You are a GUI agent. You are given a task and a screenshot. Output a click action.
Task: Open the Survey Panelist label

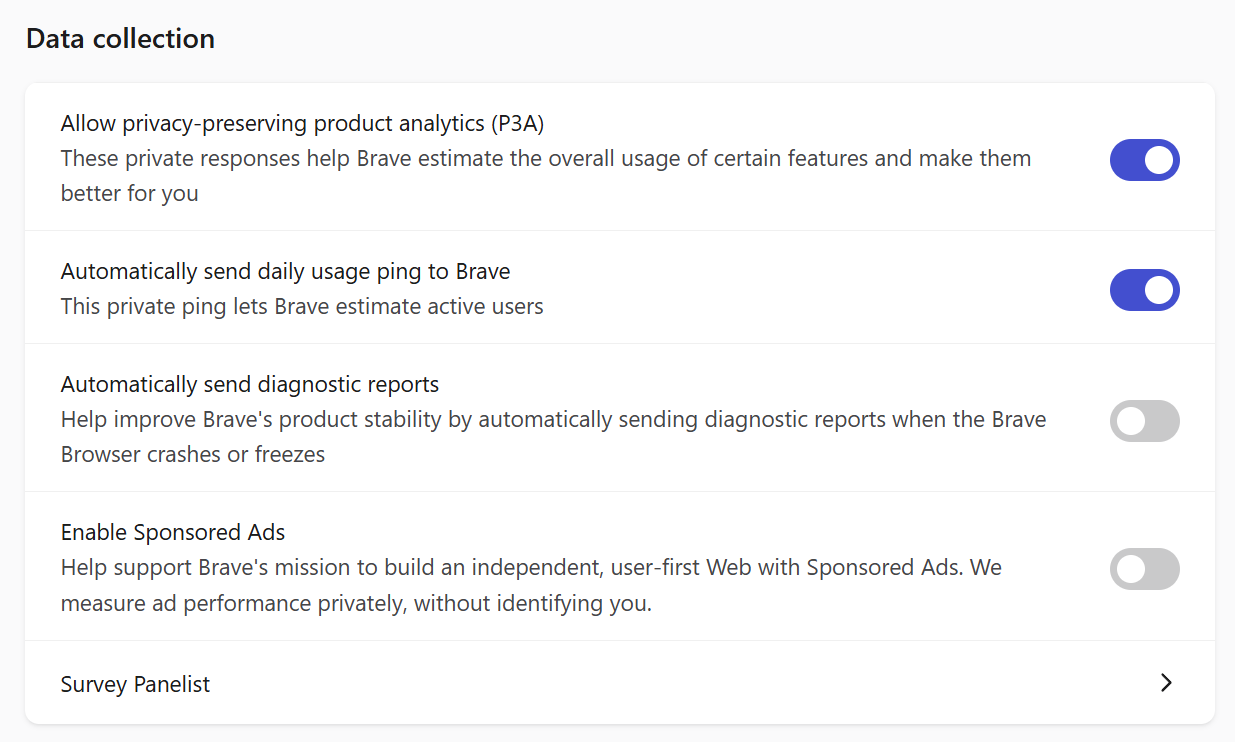[135, 684]
